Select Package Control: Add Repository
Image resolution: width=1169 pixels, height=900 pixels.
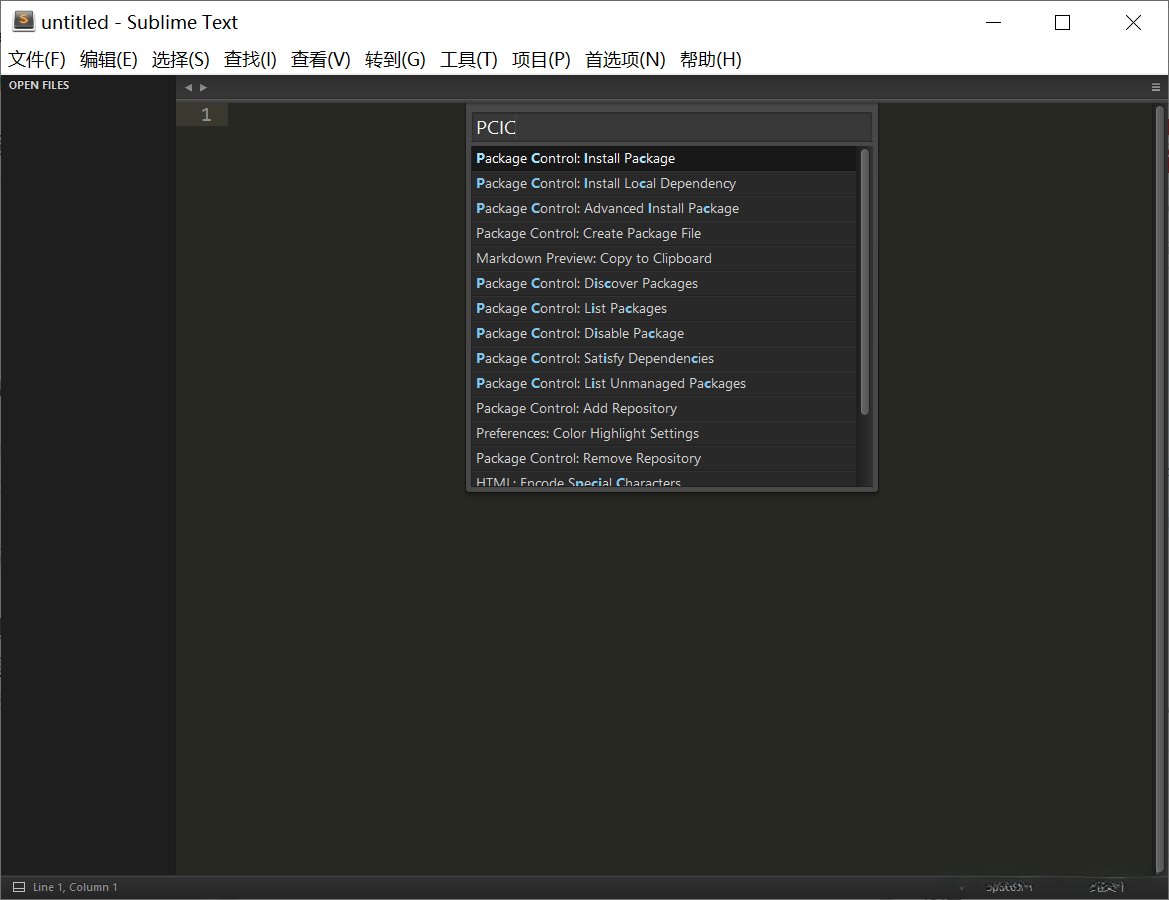point(664,408)
